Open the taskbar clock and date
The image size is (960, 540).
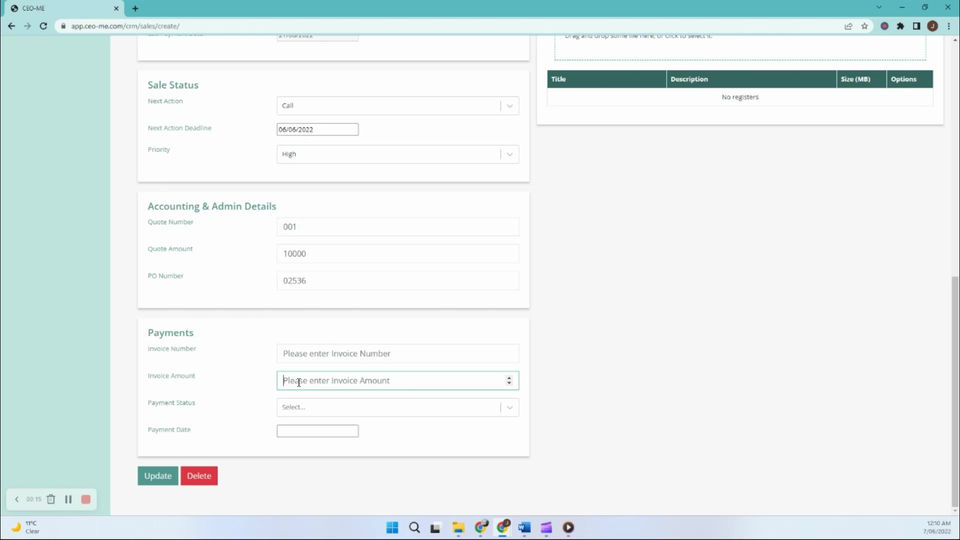937,527
